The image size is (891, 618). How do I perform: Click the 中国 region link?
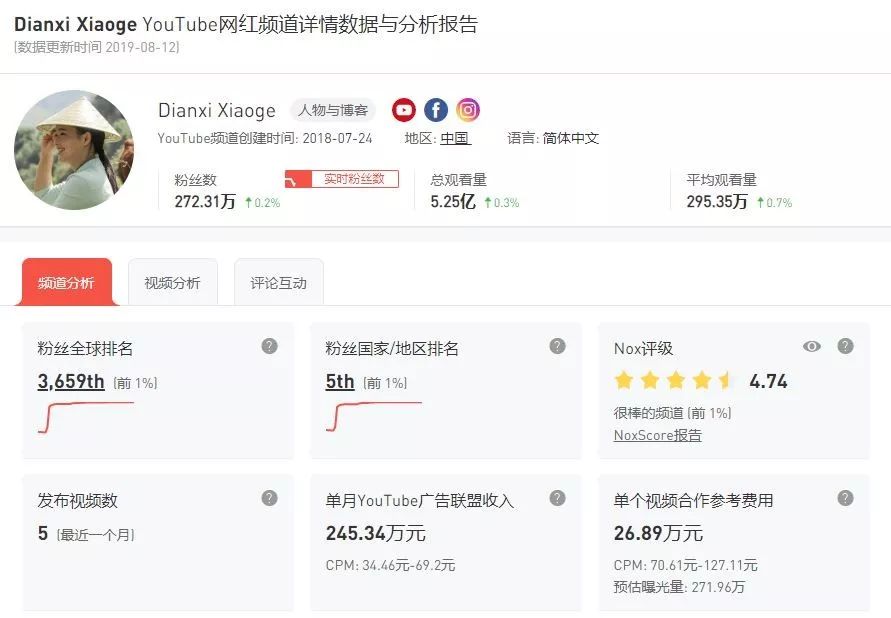coord(454,138)
